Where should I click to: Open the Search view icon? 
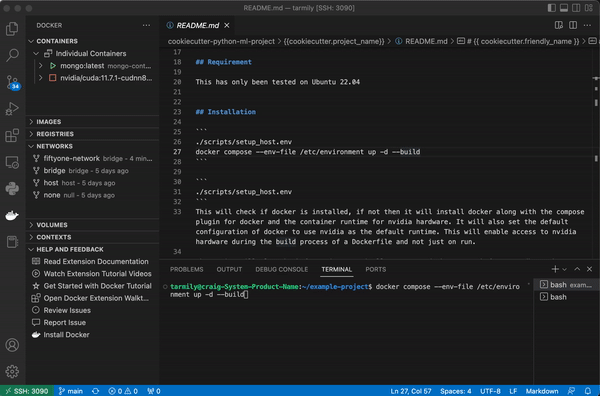click(x=12, y=55)
